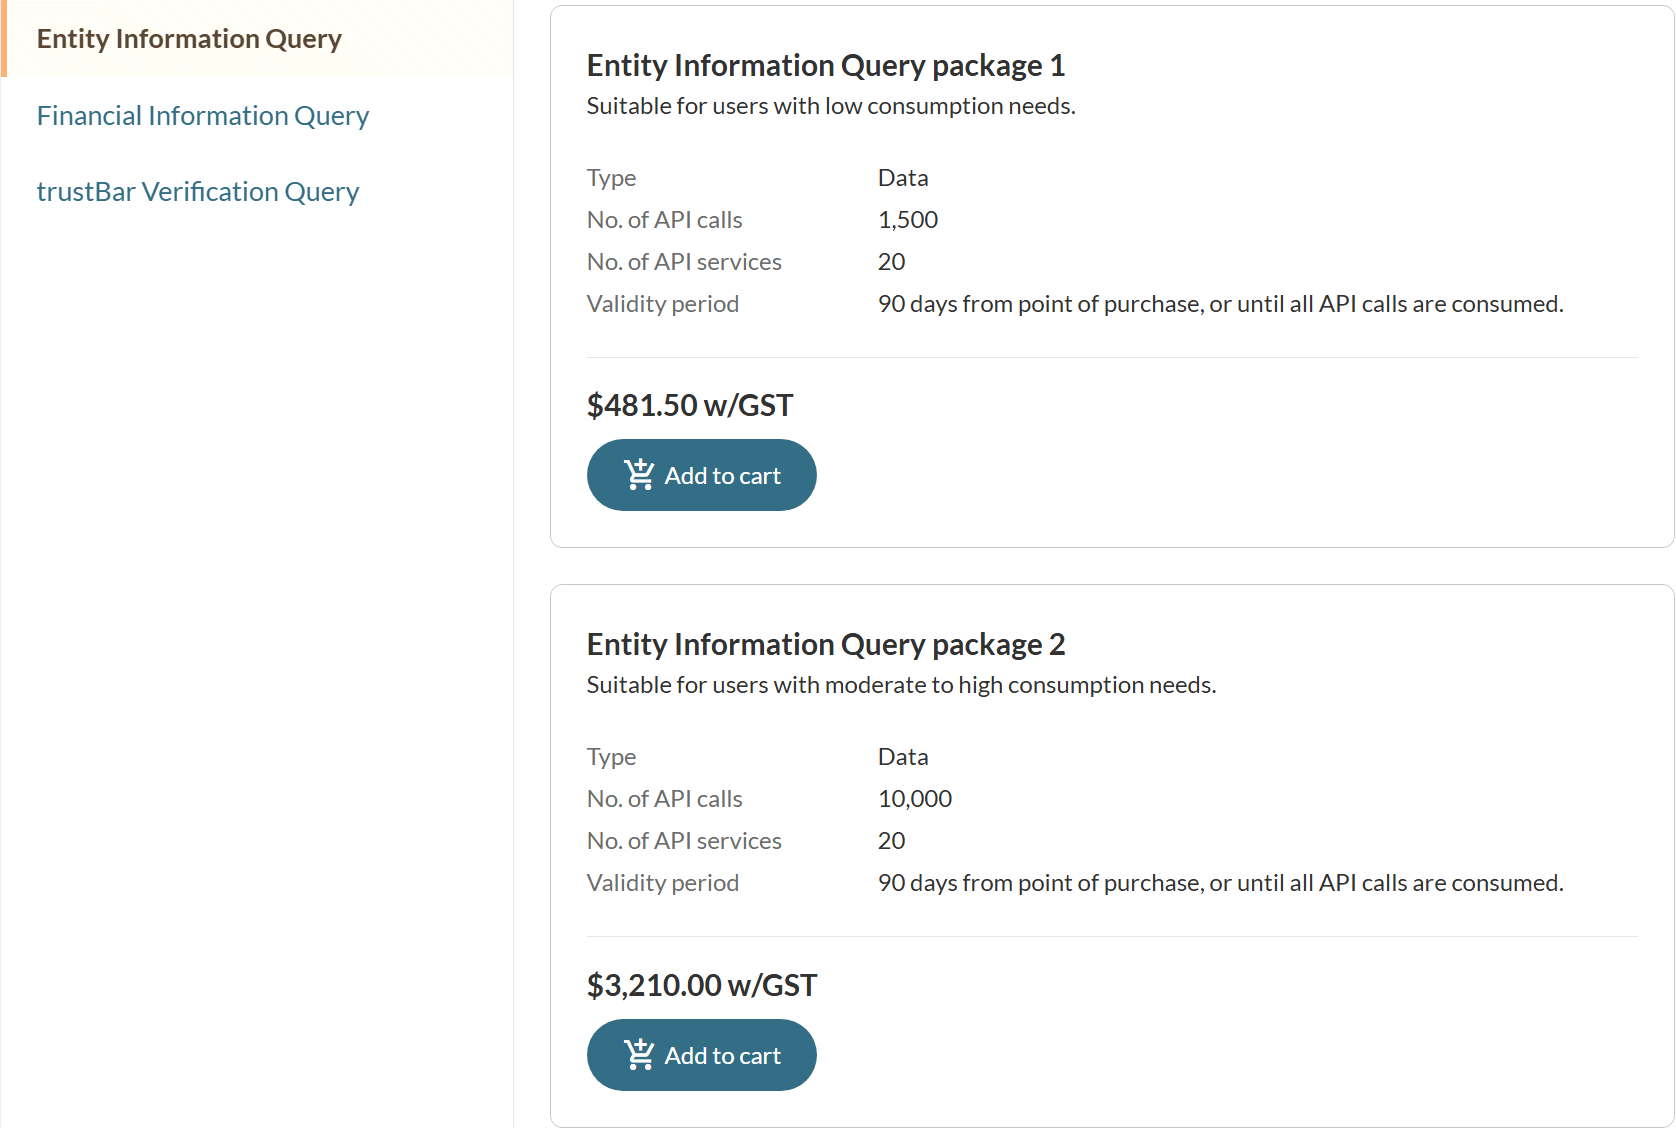
Task: Click cart icon in package 1 button
Action: point(639,474)
